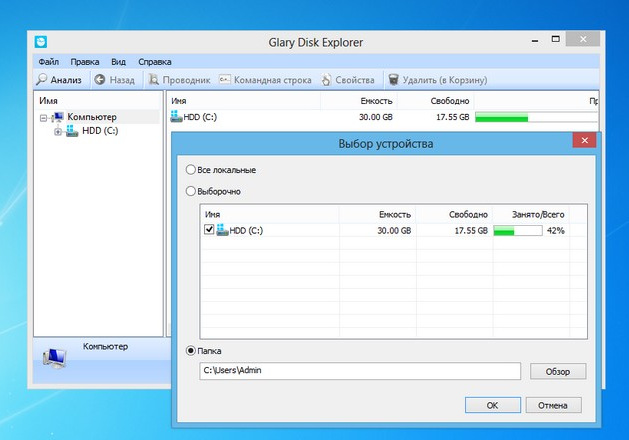Click the Удалить (в Корзину) label

coord(445,80)
